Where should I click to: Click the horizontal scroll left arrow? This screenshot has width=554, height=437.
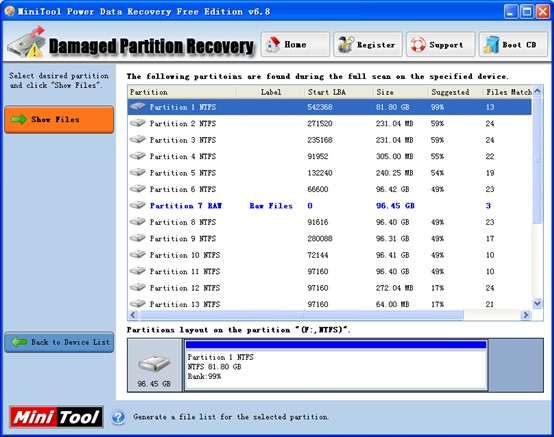tap(133, 315)
